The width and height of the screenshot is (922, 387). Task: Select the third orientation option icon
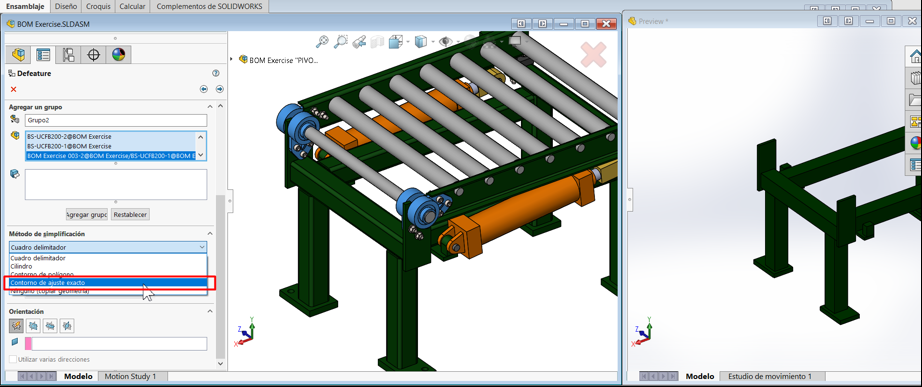51,325
